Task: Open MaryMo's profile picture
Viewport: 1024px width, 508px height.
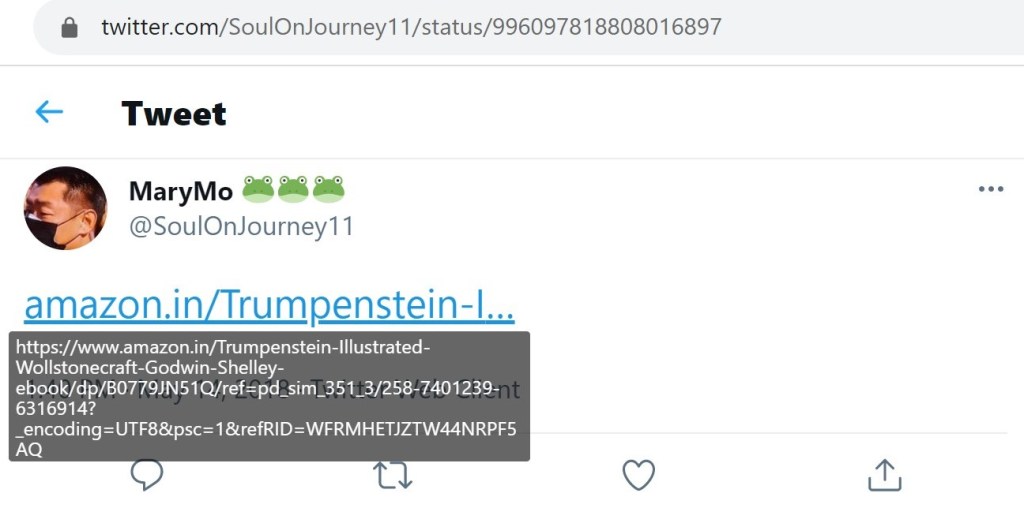Action: [65, 208]
